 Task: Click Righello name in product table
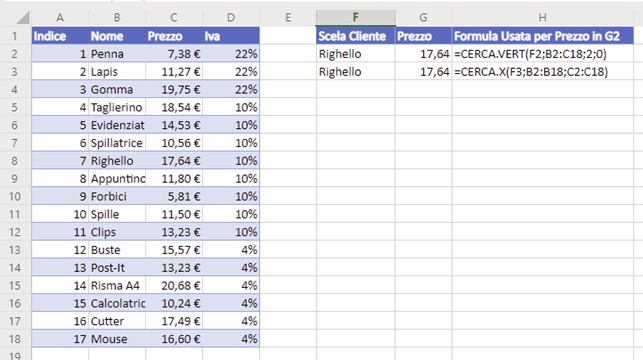point(117,161)
